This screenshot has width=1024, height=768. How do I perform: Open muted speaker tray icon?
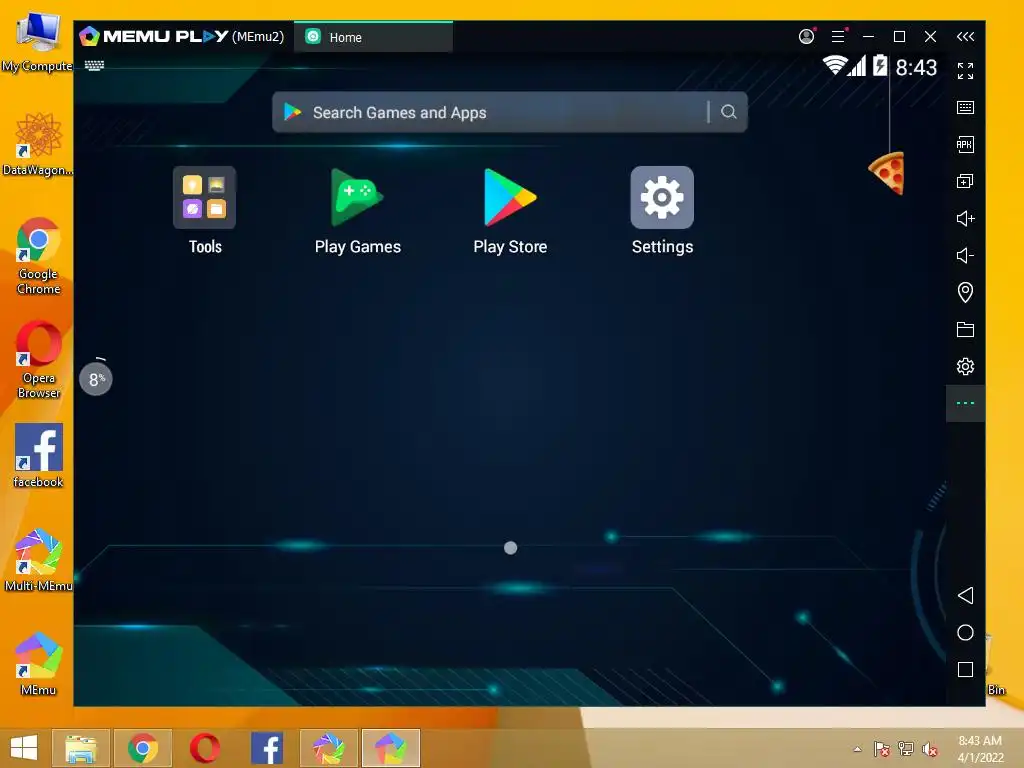pyautogui.click(x=930, y=749)
